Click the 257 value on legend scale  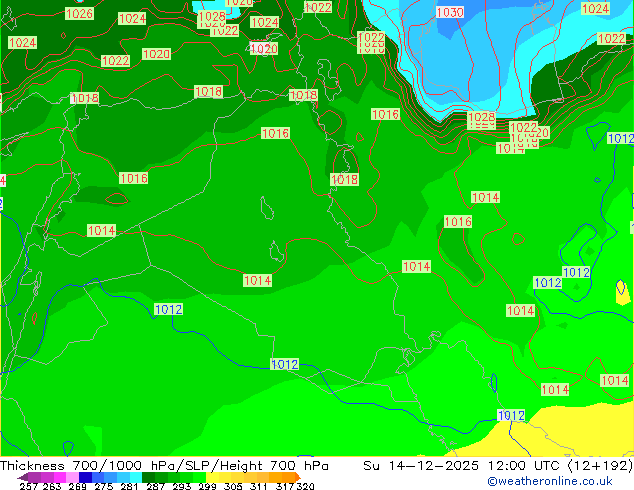29,486
